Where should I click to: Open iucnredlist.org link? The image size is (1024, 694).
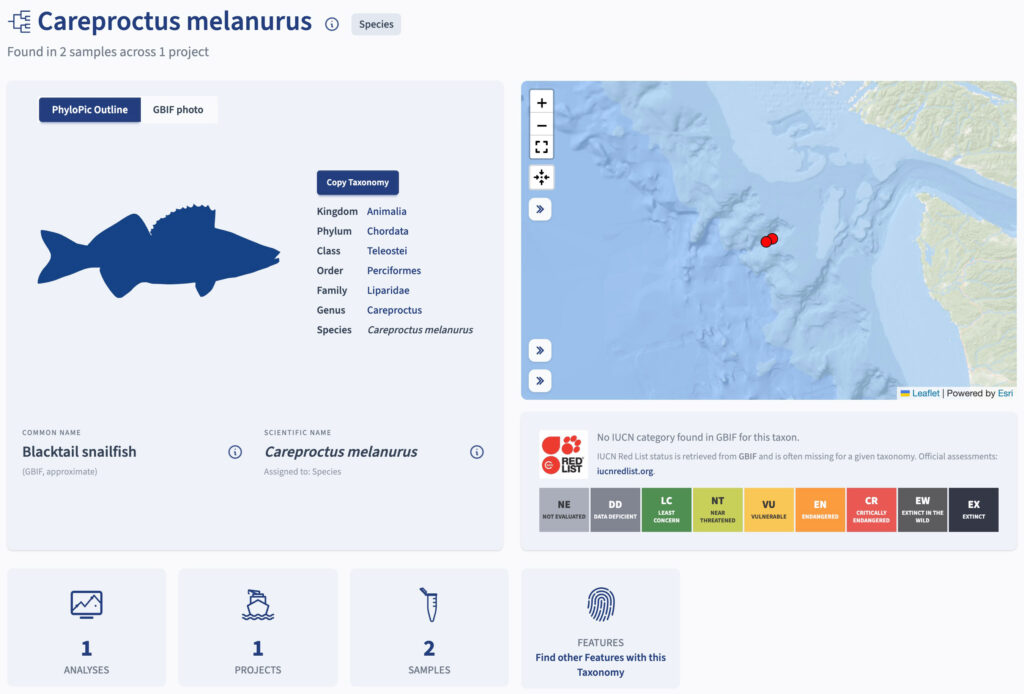pos(624,471)
